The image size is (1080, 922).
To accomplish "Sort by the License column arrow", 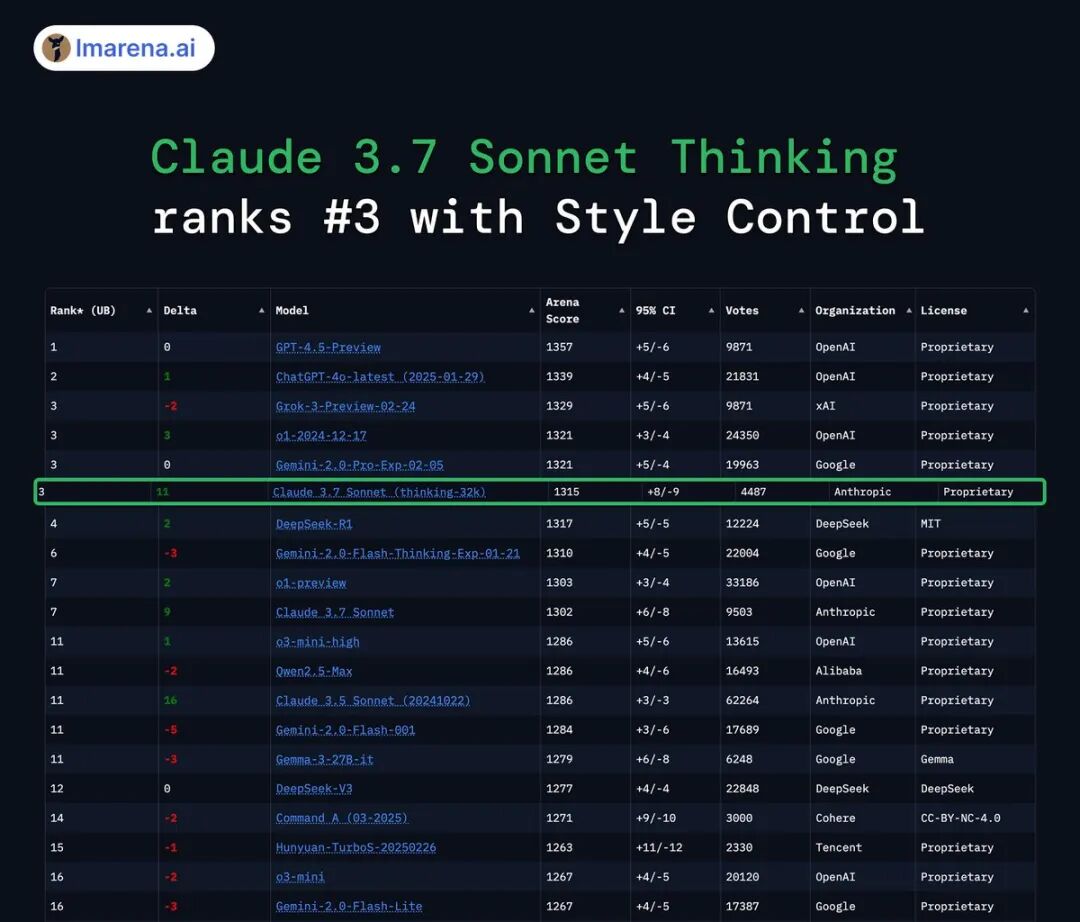I will tap(1026, 311).
